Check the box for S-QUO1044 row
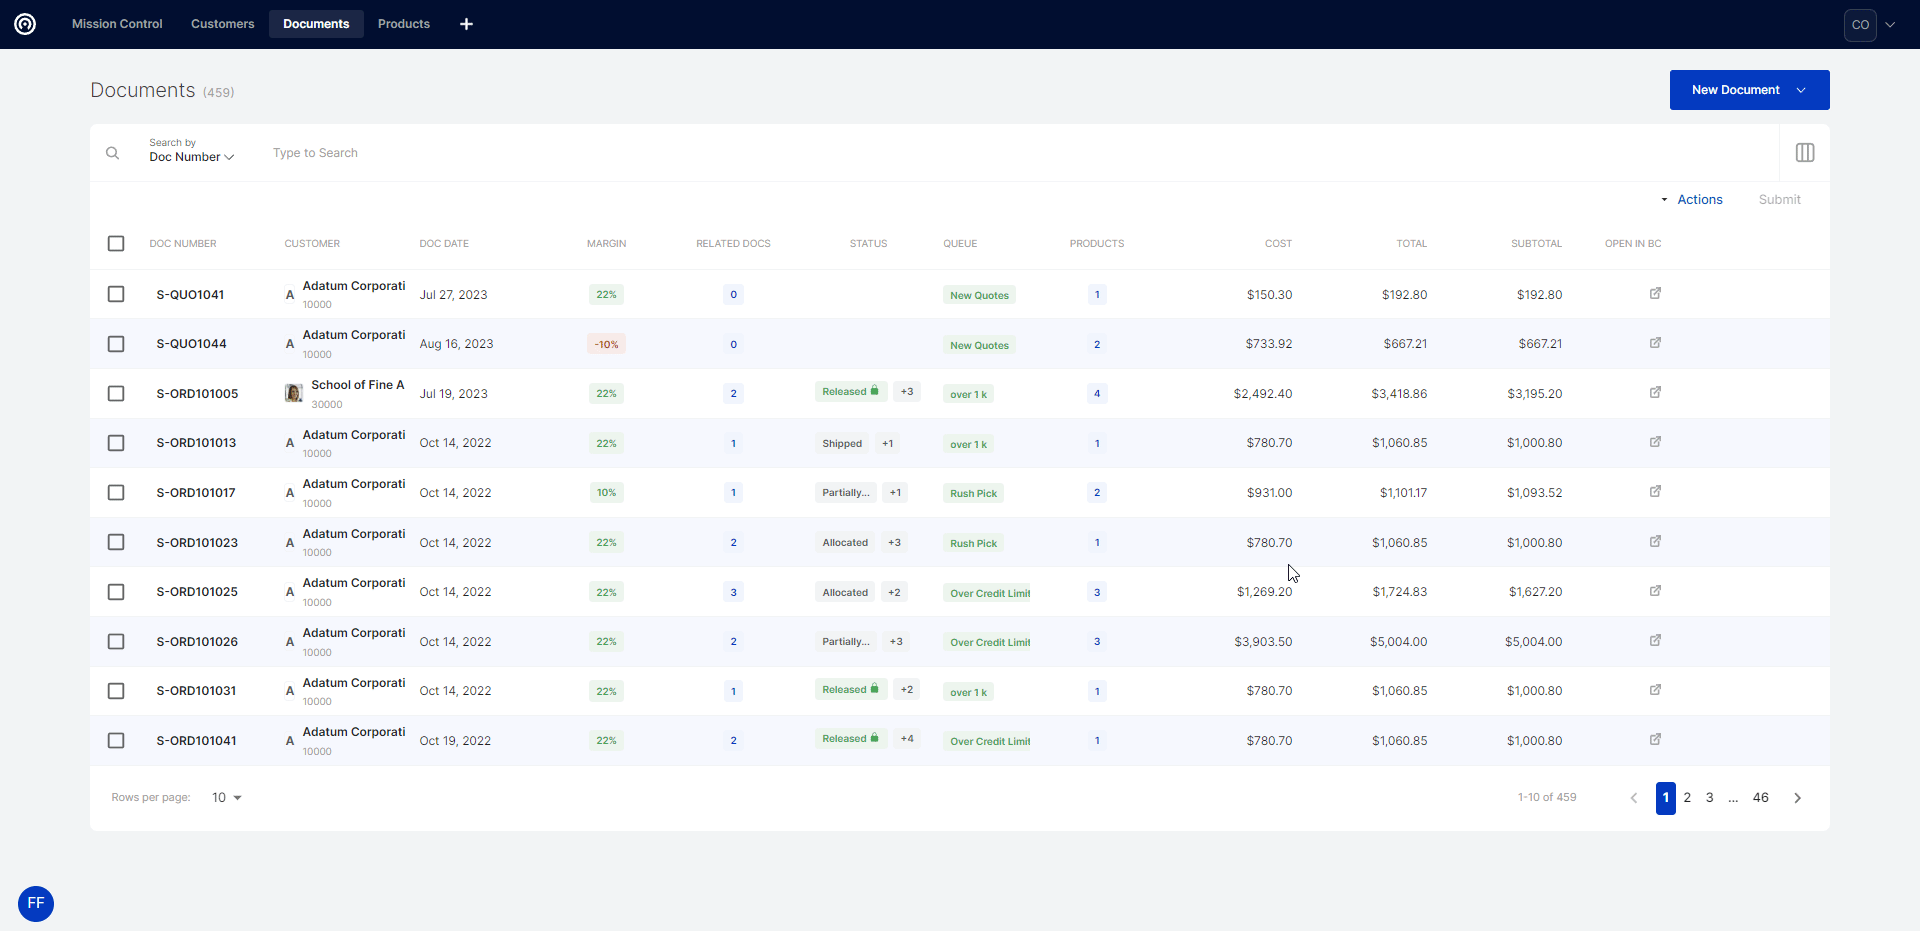Viewport: 1920px width, 931px height. [x=116, y=344]
